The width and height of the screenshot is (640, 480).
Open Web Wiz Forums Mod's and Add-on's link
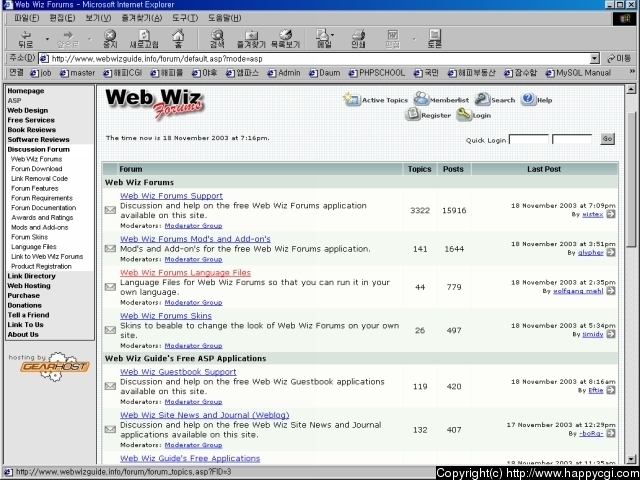[195, 239]
